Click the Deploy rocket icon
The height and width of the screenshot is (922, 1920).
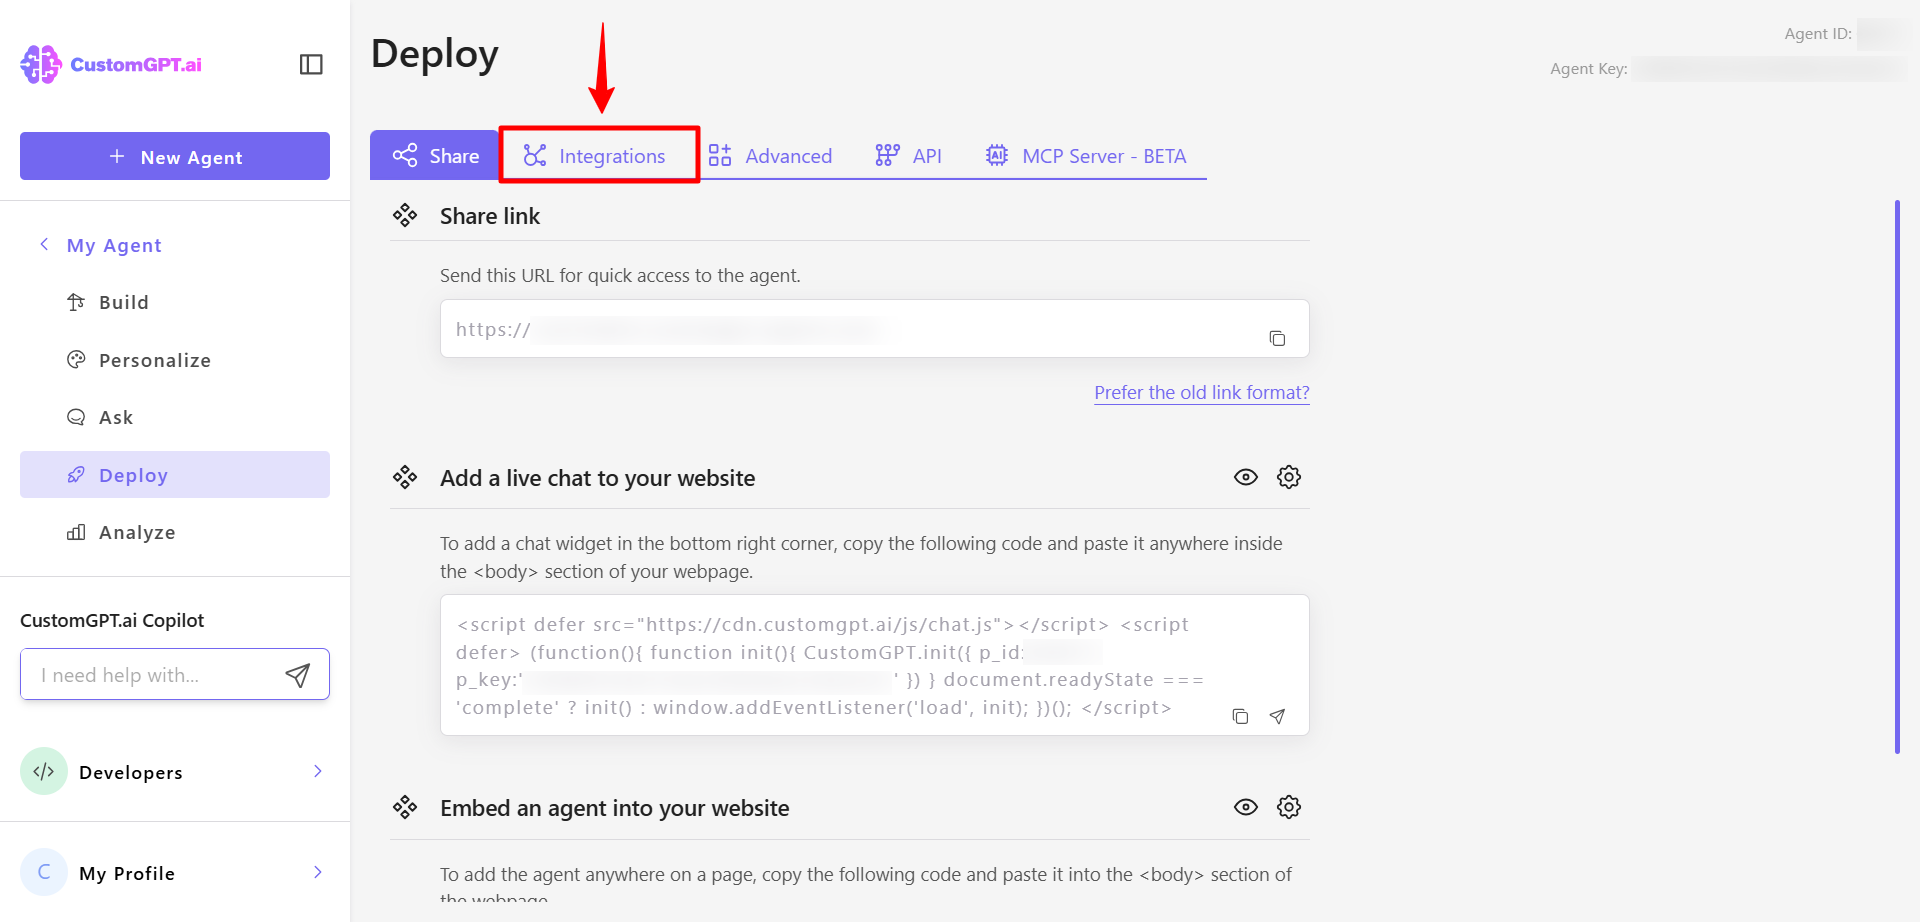tap(76, 475)
